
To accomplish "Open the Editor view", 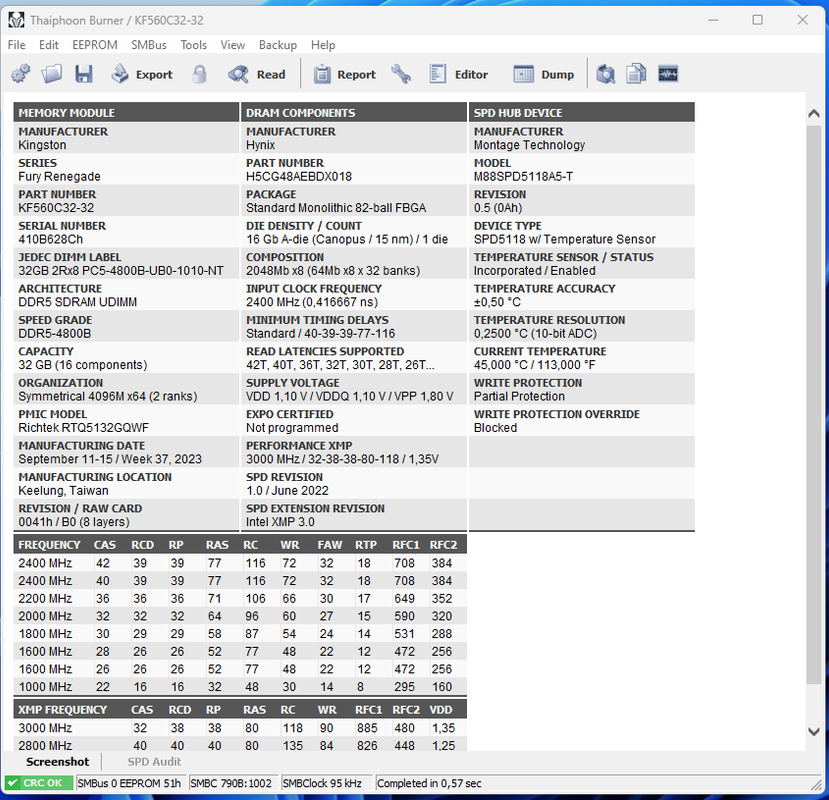I will click(458, 74).
